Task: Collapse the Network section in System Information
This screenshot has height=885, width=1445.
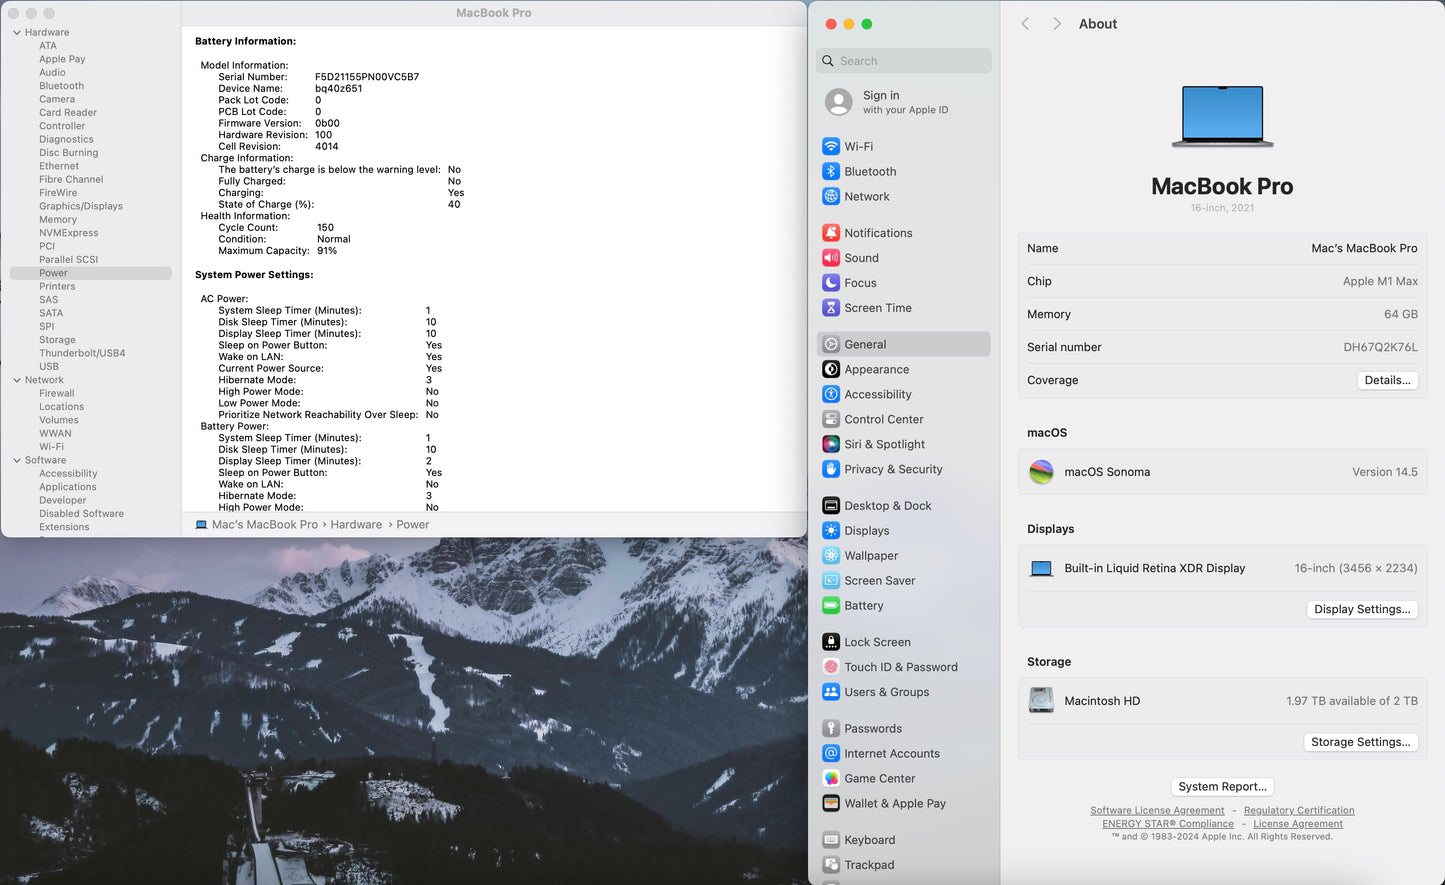Action: pyautogui.click(x=17, y=380)
